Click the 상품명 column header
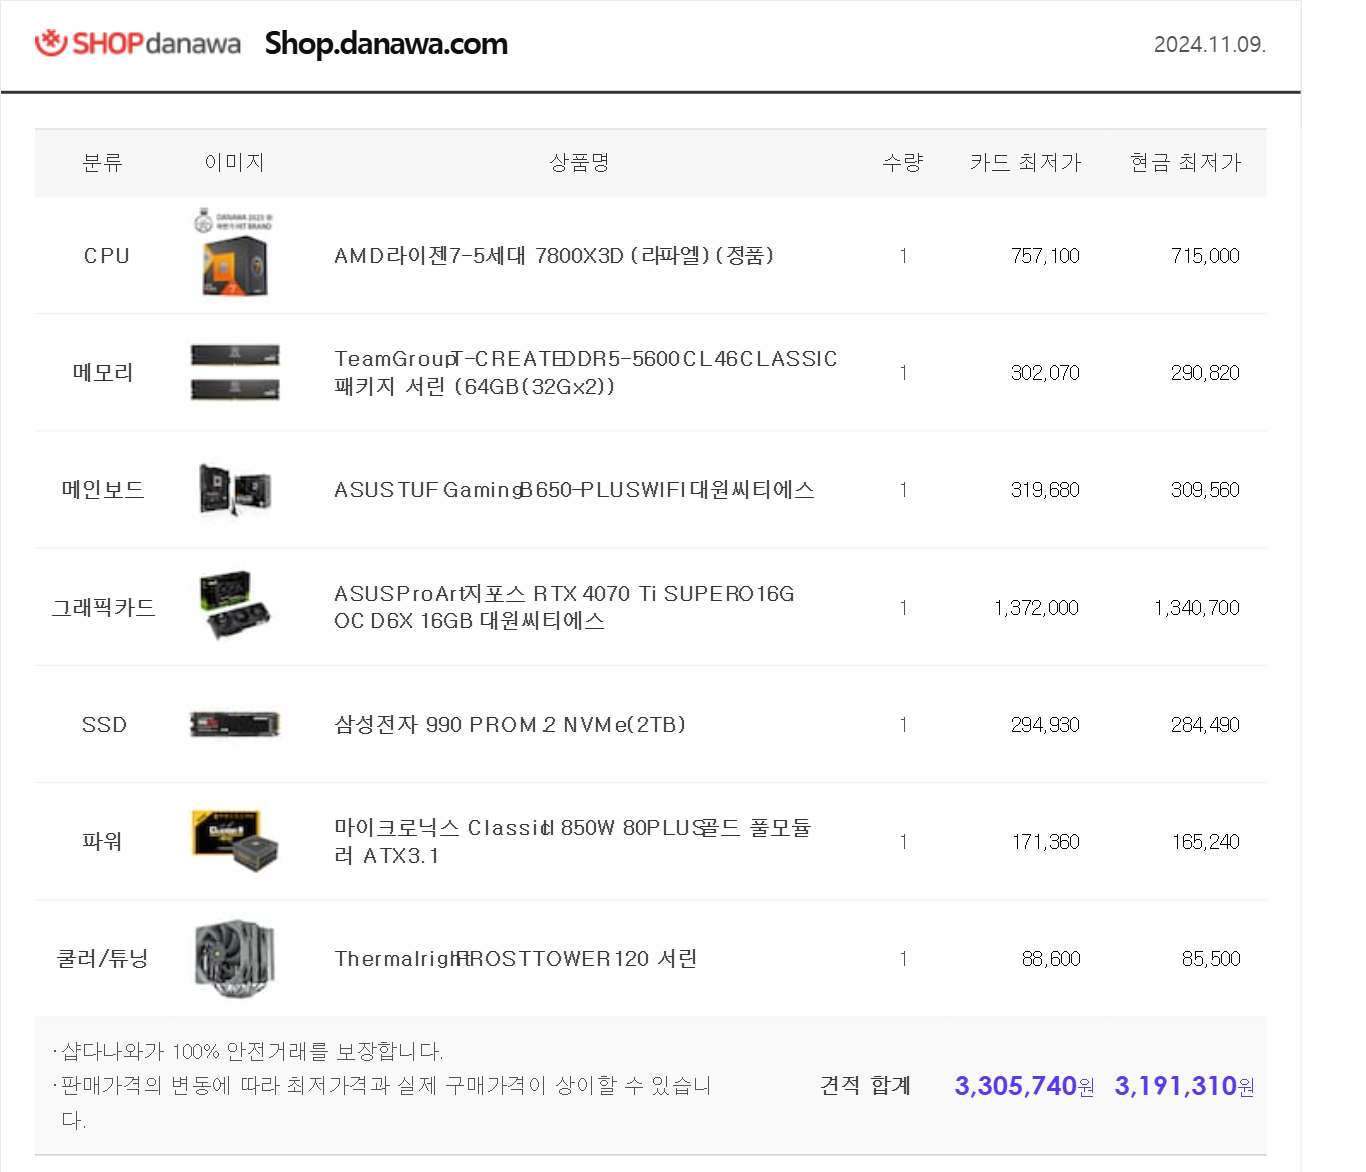Image resolution: width=1366 pixels, height=1172 pixels. [x=580, y=162]
